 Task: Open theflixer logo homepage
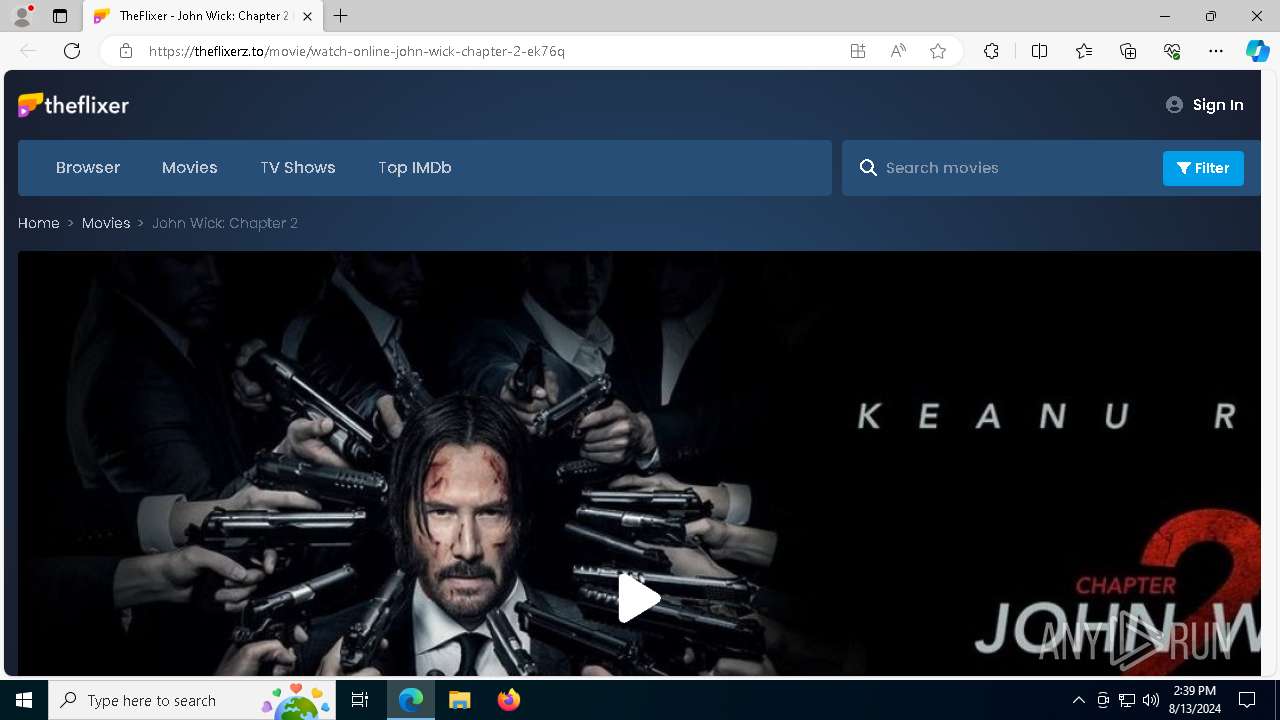tap(73, 105)
